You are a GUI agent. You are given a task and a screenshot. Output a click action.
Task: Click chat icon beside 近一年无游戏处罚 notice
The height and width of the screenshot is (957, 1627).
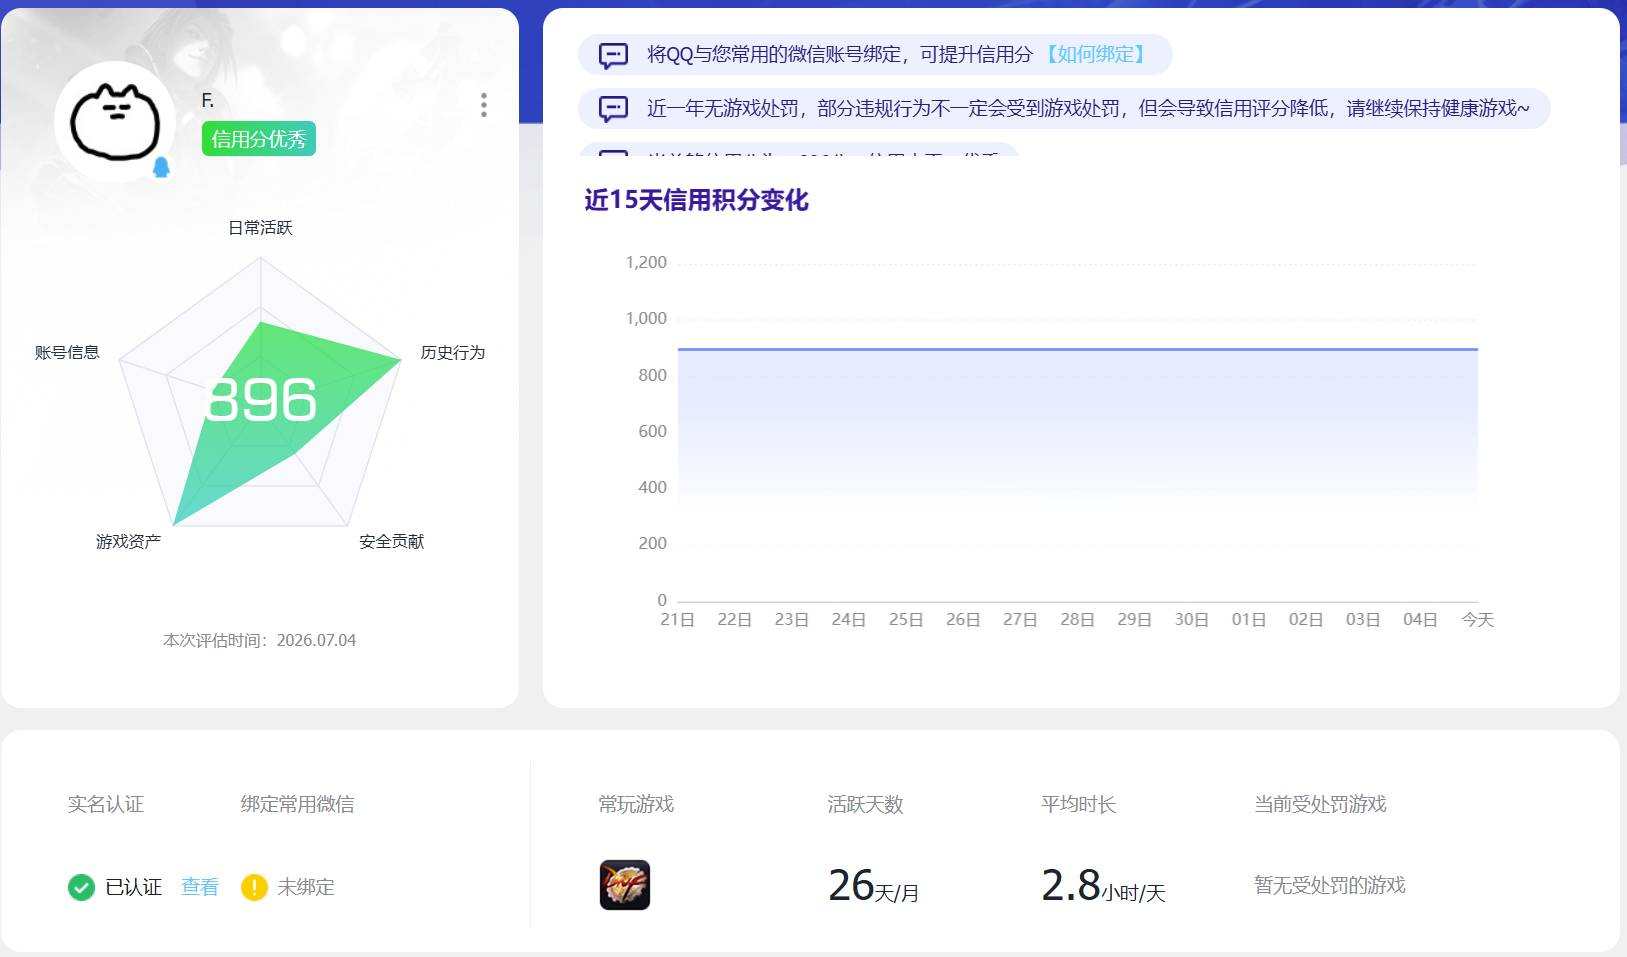click(x=613, y=108)
